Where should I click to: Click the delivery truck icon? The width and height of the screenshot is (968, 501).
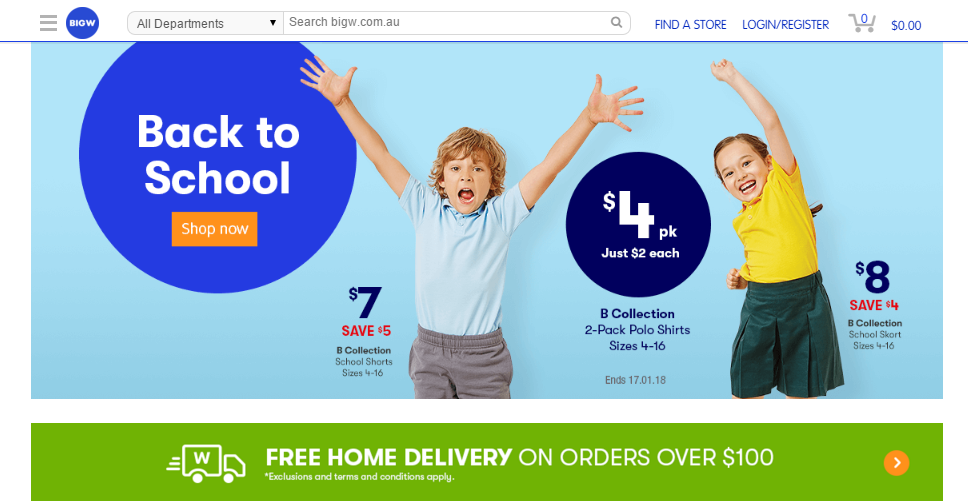click(x=206, y=463)
